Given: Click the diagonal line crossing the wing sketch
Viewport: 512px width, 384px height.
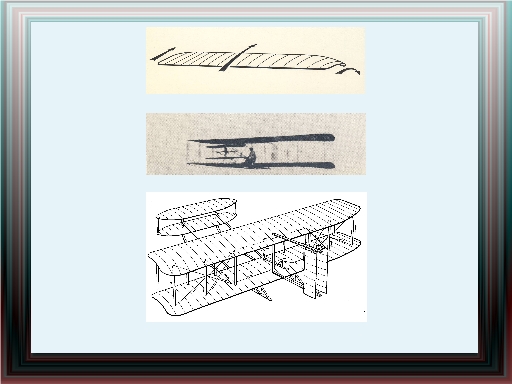Looking at the screenshot, I should 237,57.
